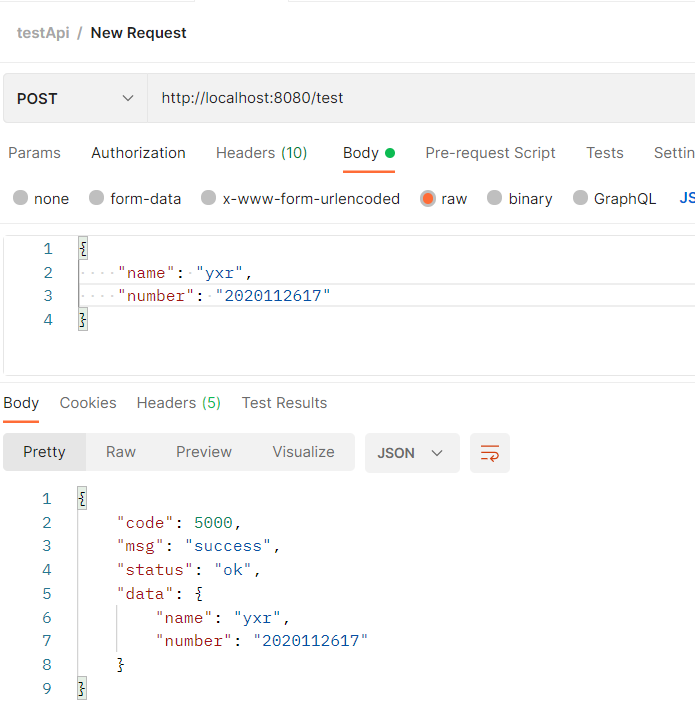The image size is (695, 718).
Task: Open the Test Results tab
Action: coord(284,403)
